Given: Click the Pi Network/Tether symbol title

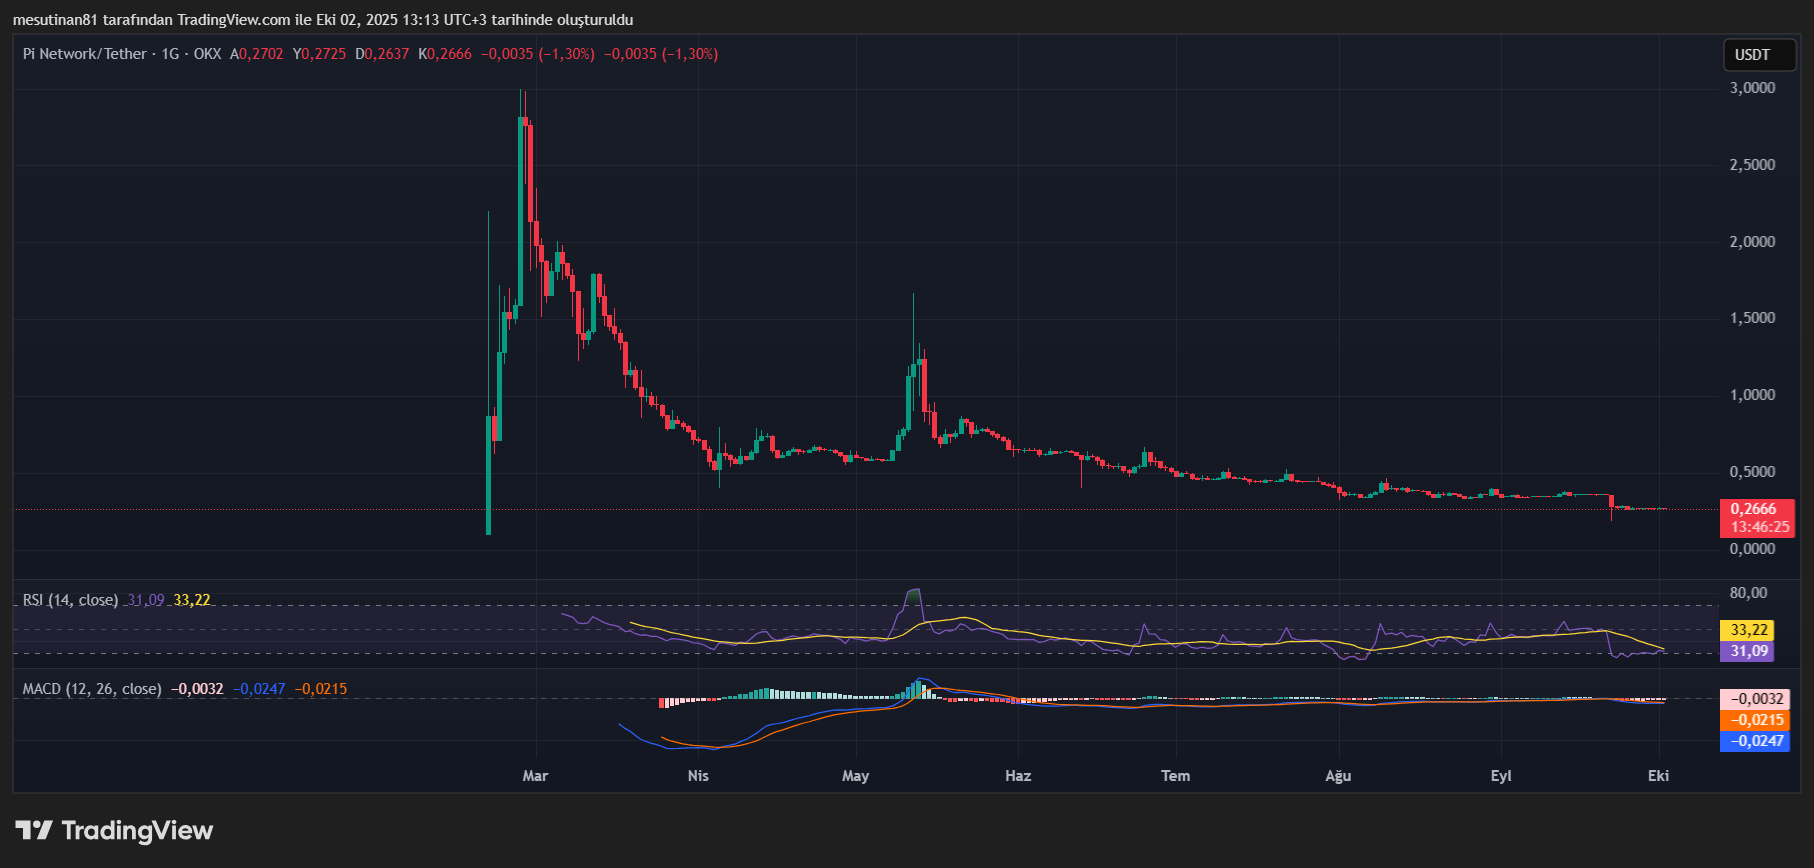Looking at the screenshot, I should pyautogui.click(x=85, y=54).
